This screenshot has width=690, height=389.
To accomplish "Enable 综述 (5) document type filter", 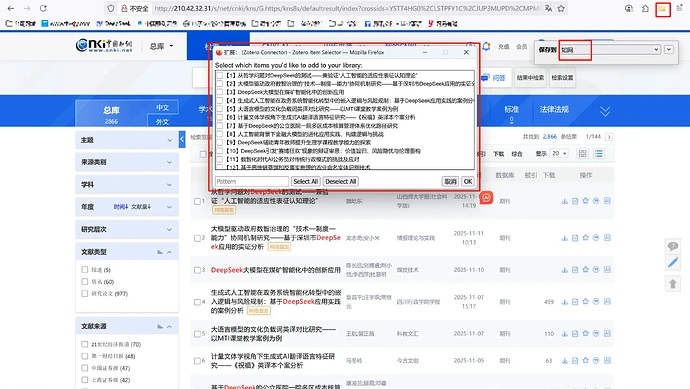I will point(84,270).
